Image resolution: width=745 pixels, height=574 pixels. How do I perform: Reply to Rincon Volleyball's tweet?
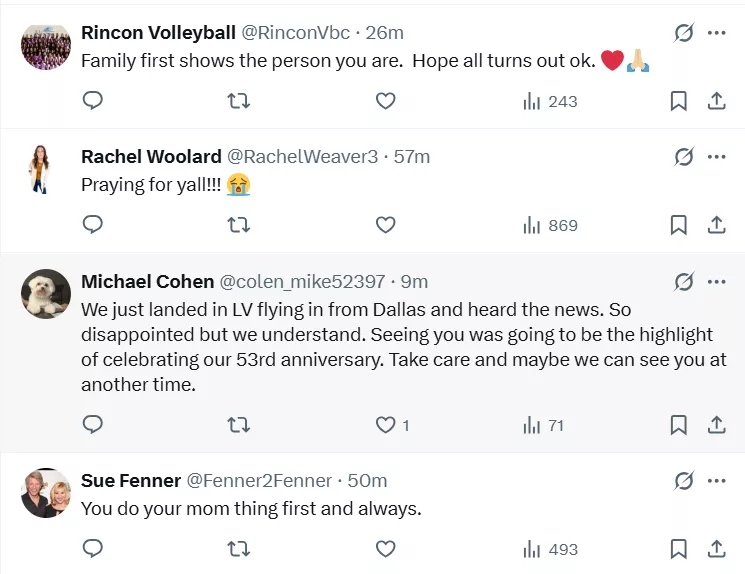click(x=93, y=101)
